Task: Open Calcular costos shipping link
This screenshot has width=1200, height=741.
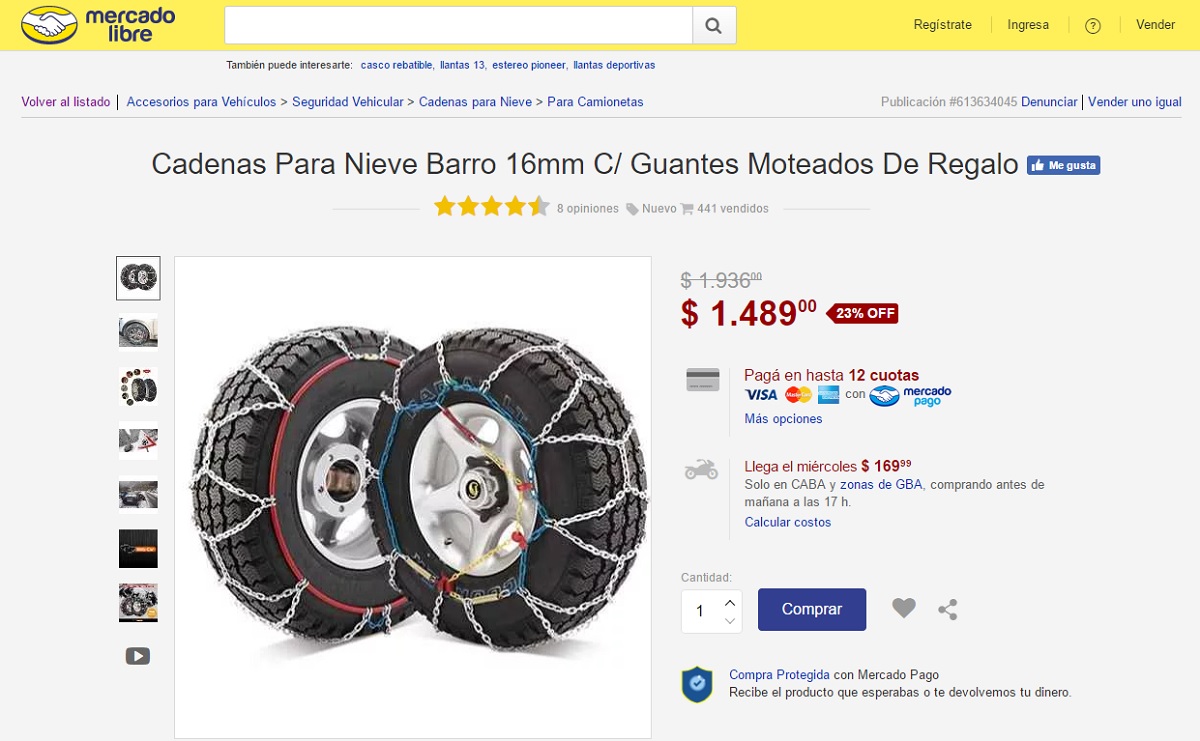Action: (787, 522)
